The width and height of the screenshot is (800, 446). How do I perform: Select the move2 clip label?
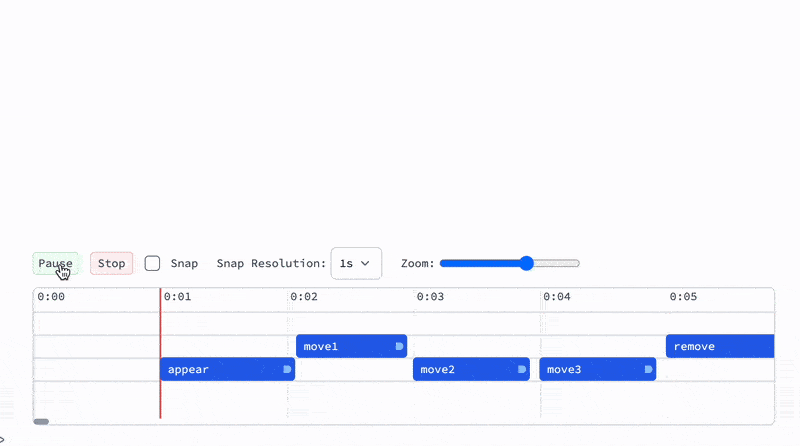click(437, 369)
